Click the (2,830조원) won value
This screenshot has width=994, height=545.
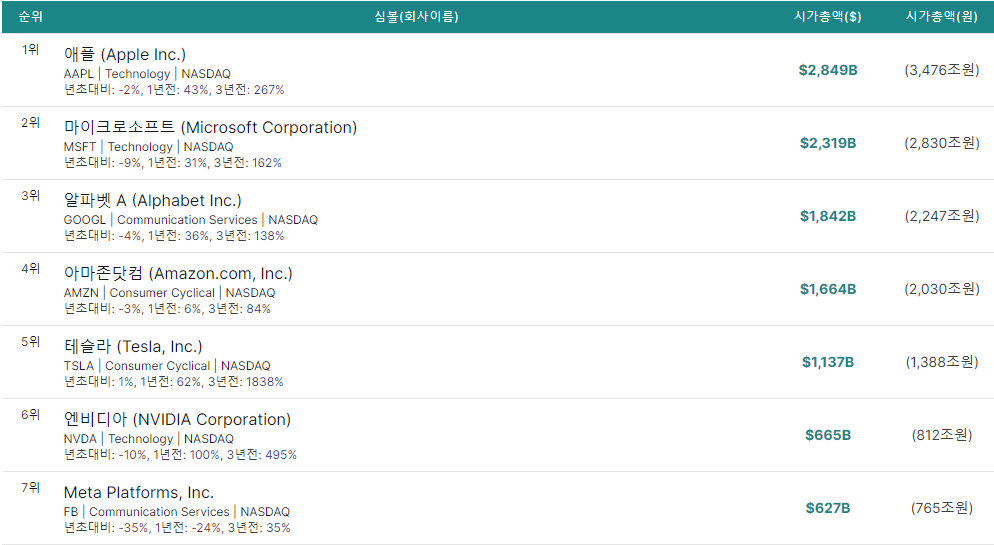[x=942, y=143]
